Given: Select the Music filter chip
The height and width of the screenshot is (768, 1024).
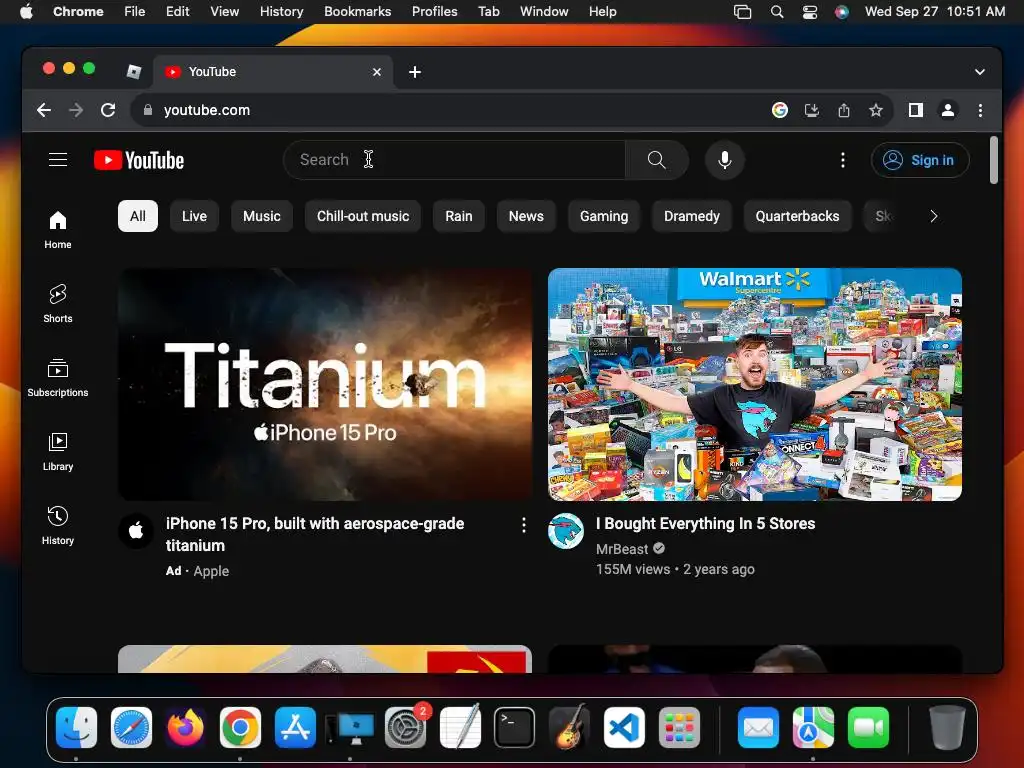Looking at the screenshot, I should coord(262,216).
